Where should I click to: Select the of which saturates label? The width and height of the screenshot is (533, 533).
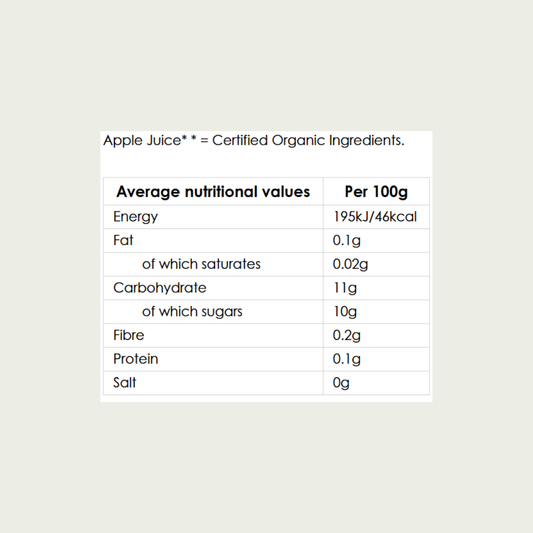click(x=201, y=264)
